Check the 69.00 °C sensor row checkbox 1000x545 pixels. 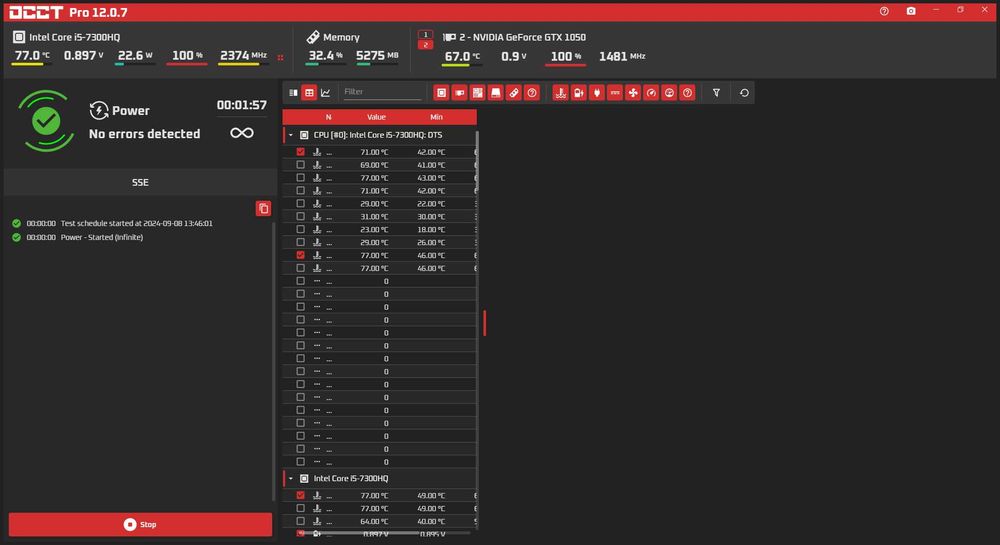coord(300,164)
